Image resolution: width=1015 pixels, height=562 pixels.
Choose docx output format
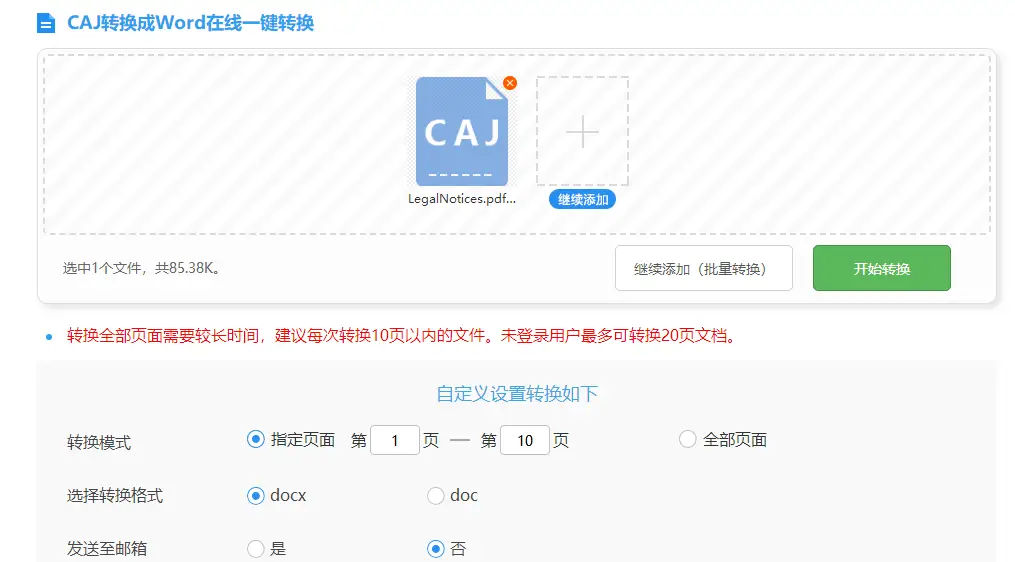256,496
